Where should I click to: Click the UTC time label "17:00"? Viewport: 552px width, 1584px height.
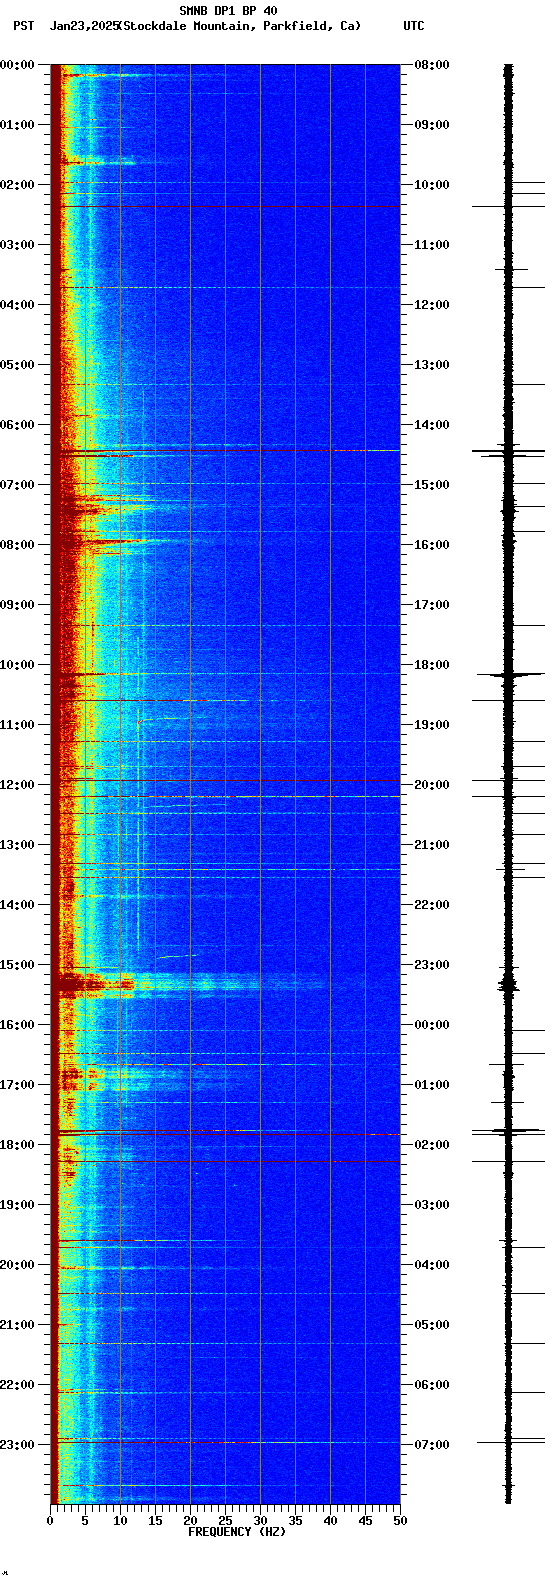(x=432, y=604)
